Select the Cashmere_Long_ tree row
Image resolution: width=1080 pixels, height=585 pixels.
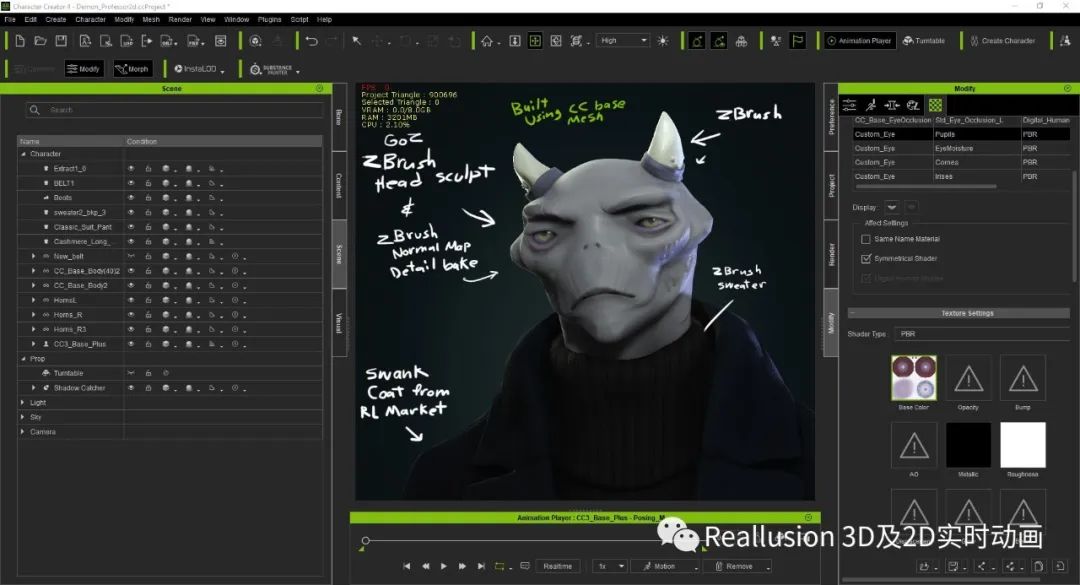coord(169,242)
